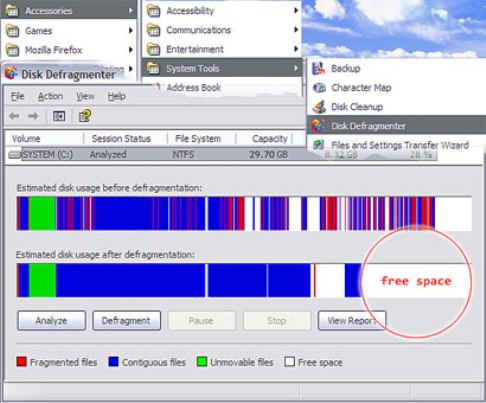Open the File menu
The image size is (486, 403).
(x=18, y=96)
